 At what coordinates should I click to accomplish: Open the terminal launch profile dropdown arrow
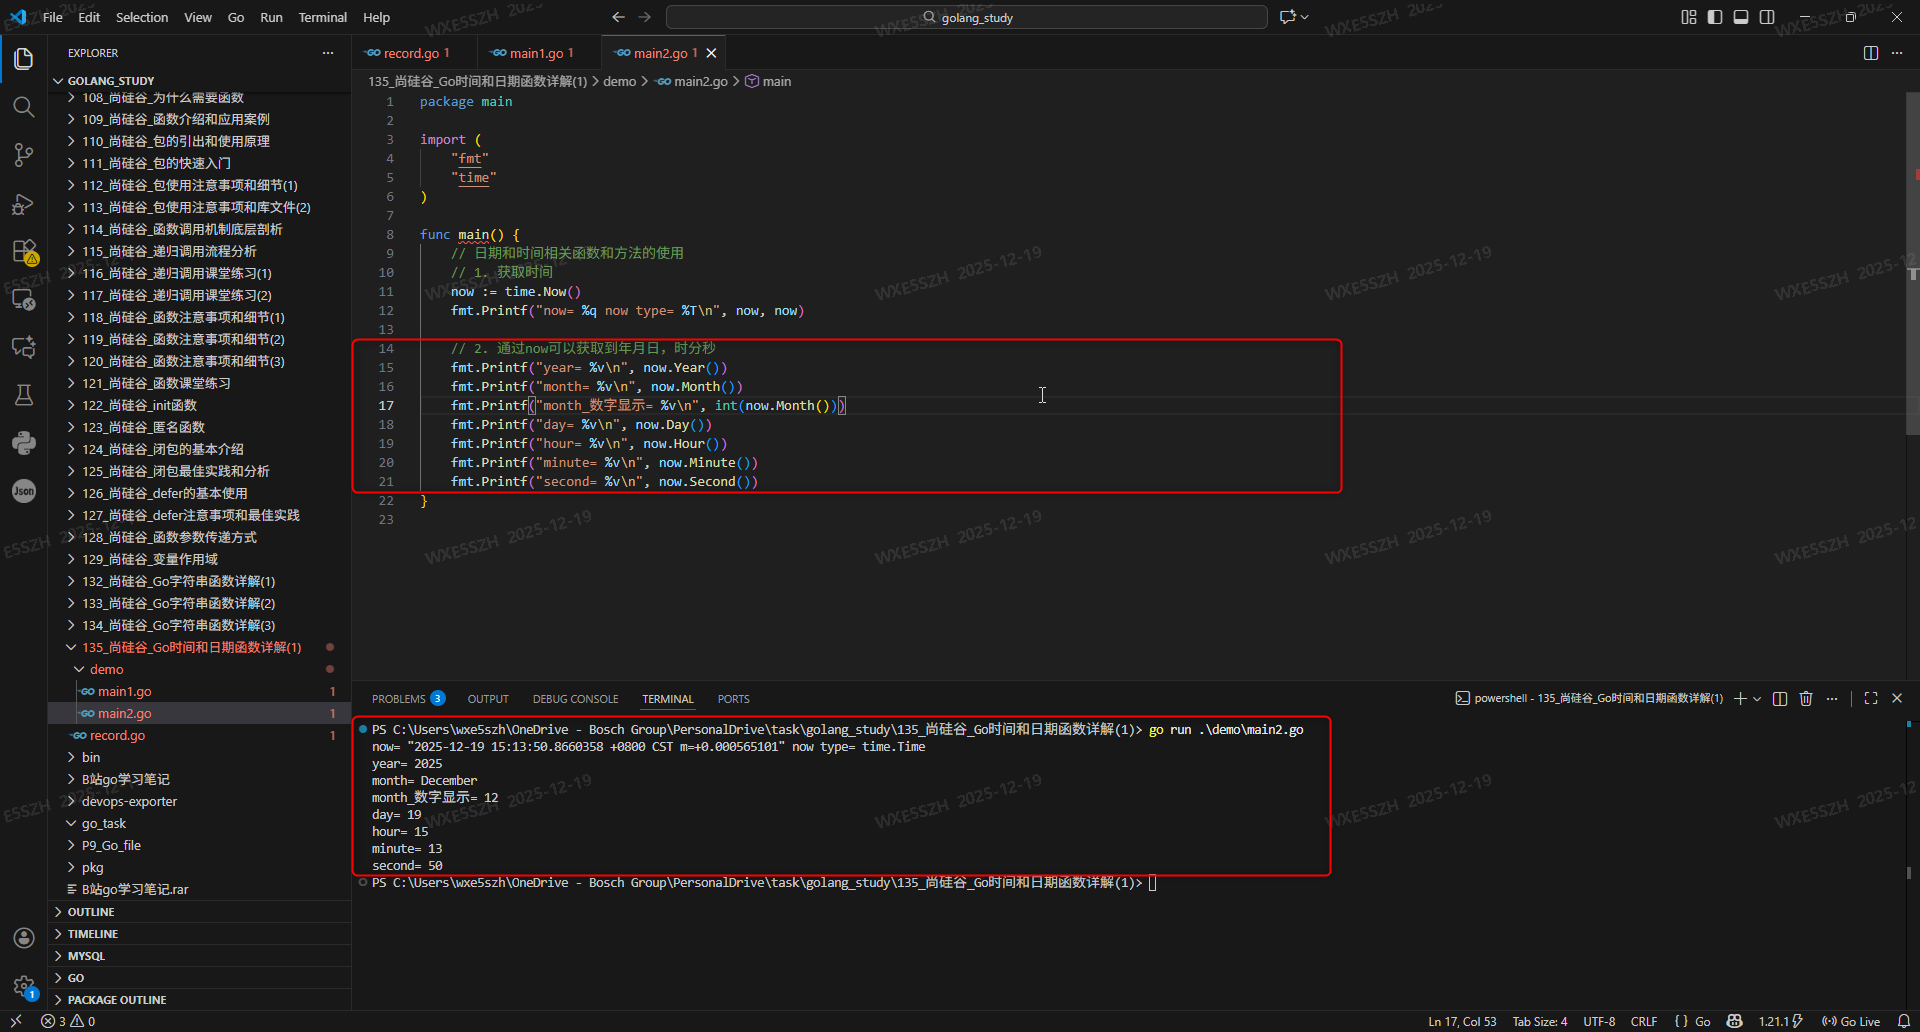click(1757, 699)
